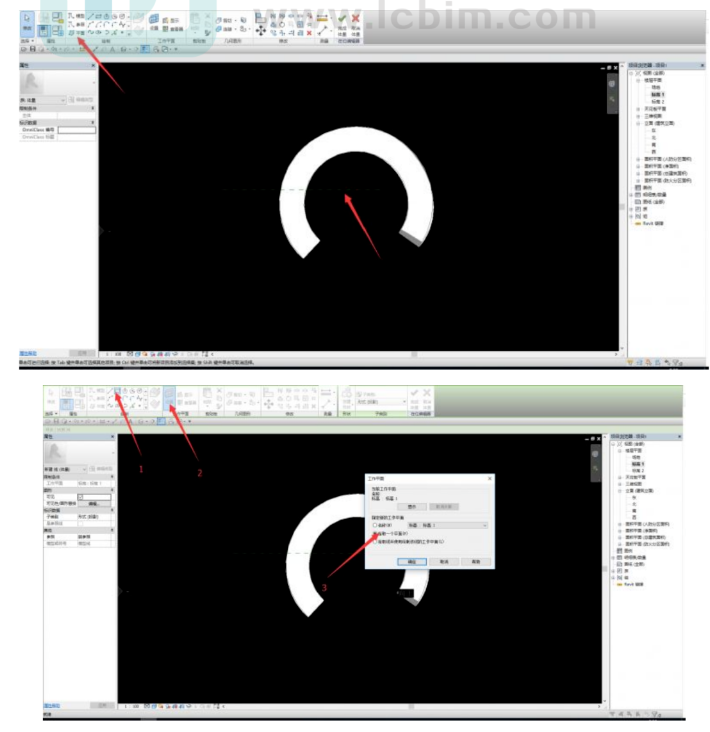
Task: Toggle Visible checkbox in bottom Properties panel
Action: point(80,497)
